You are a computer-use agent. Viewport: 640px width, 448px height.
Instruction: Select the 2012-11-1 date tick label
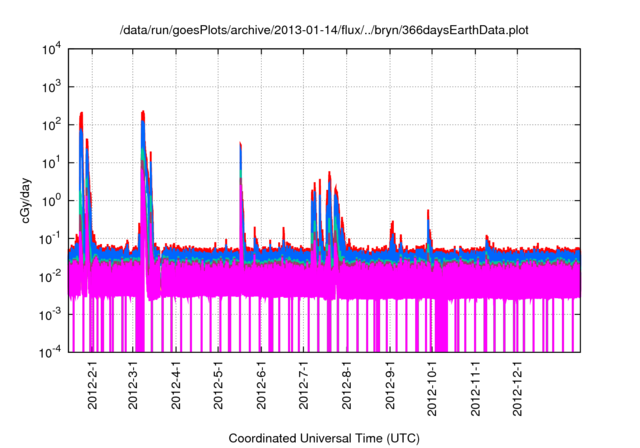pos(474,391)
